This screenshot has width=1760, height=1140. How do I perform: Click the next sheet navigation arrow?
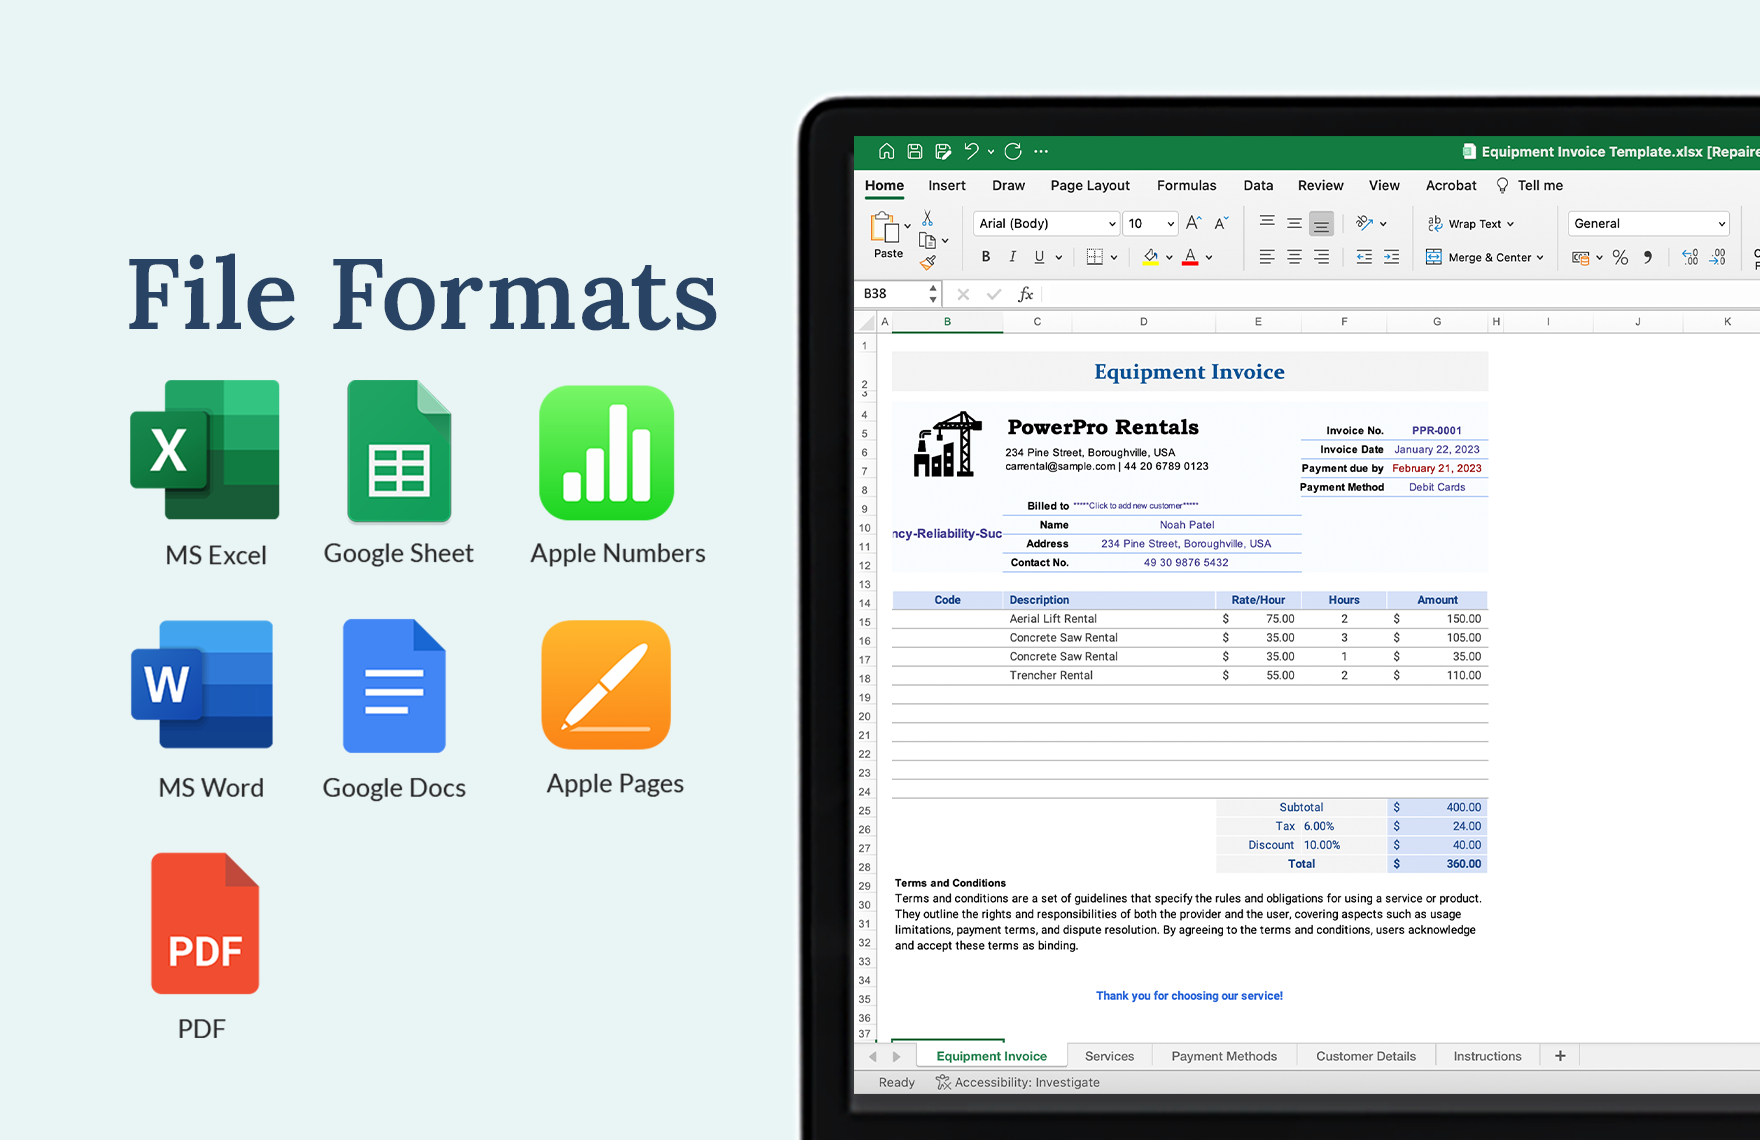[896, 1056]
